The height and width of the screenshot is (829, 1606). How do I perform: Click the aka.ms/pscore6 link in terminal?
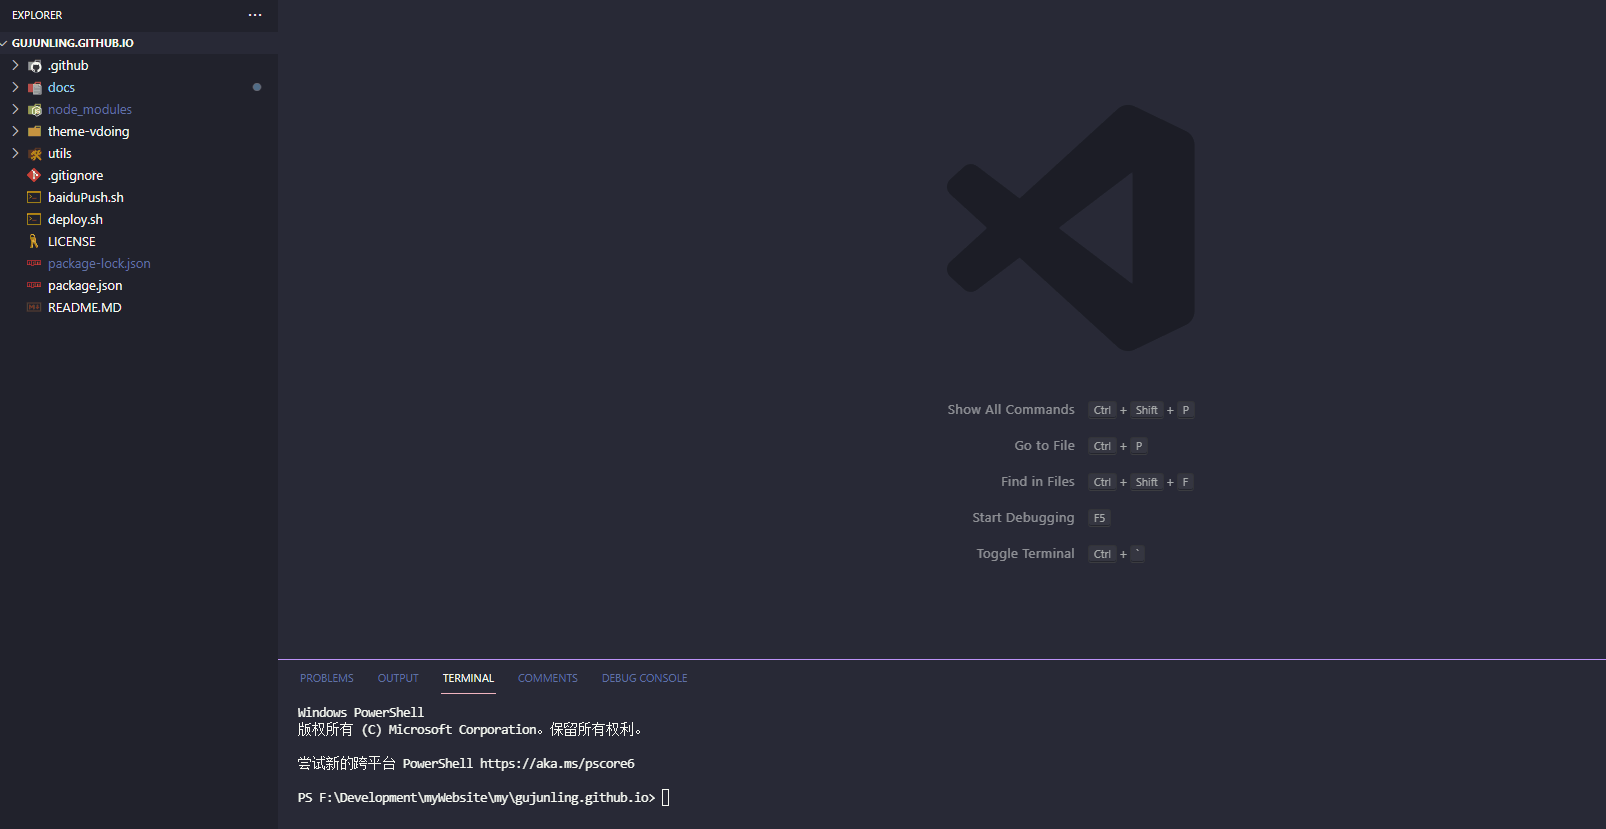(557, 763)
